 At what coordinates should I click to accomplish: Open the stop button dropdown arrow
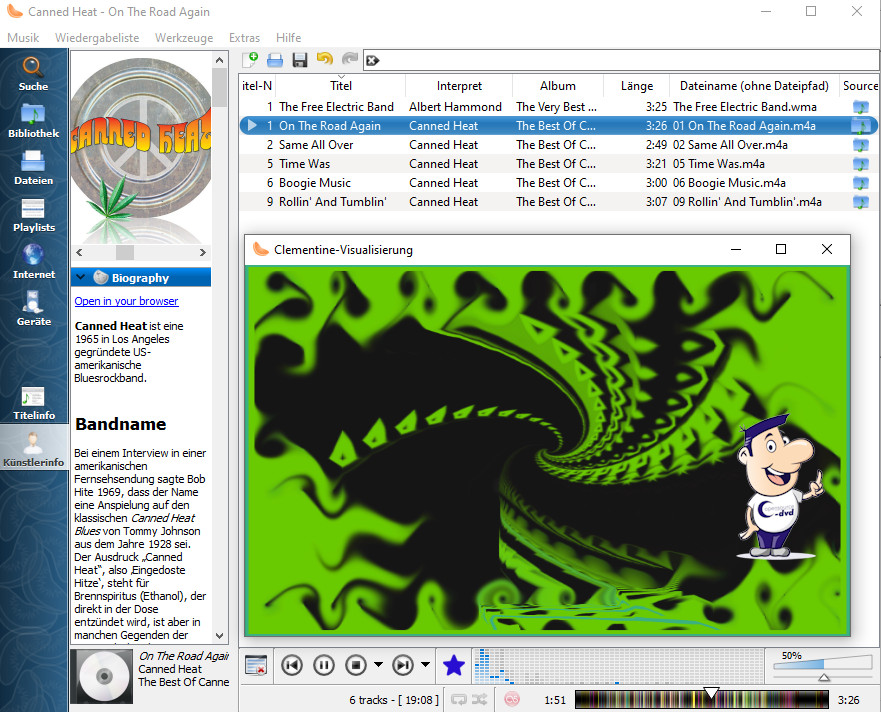378,665
